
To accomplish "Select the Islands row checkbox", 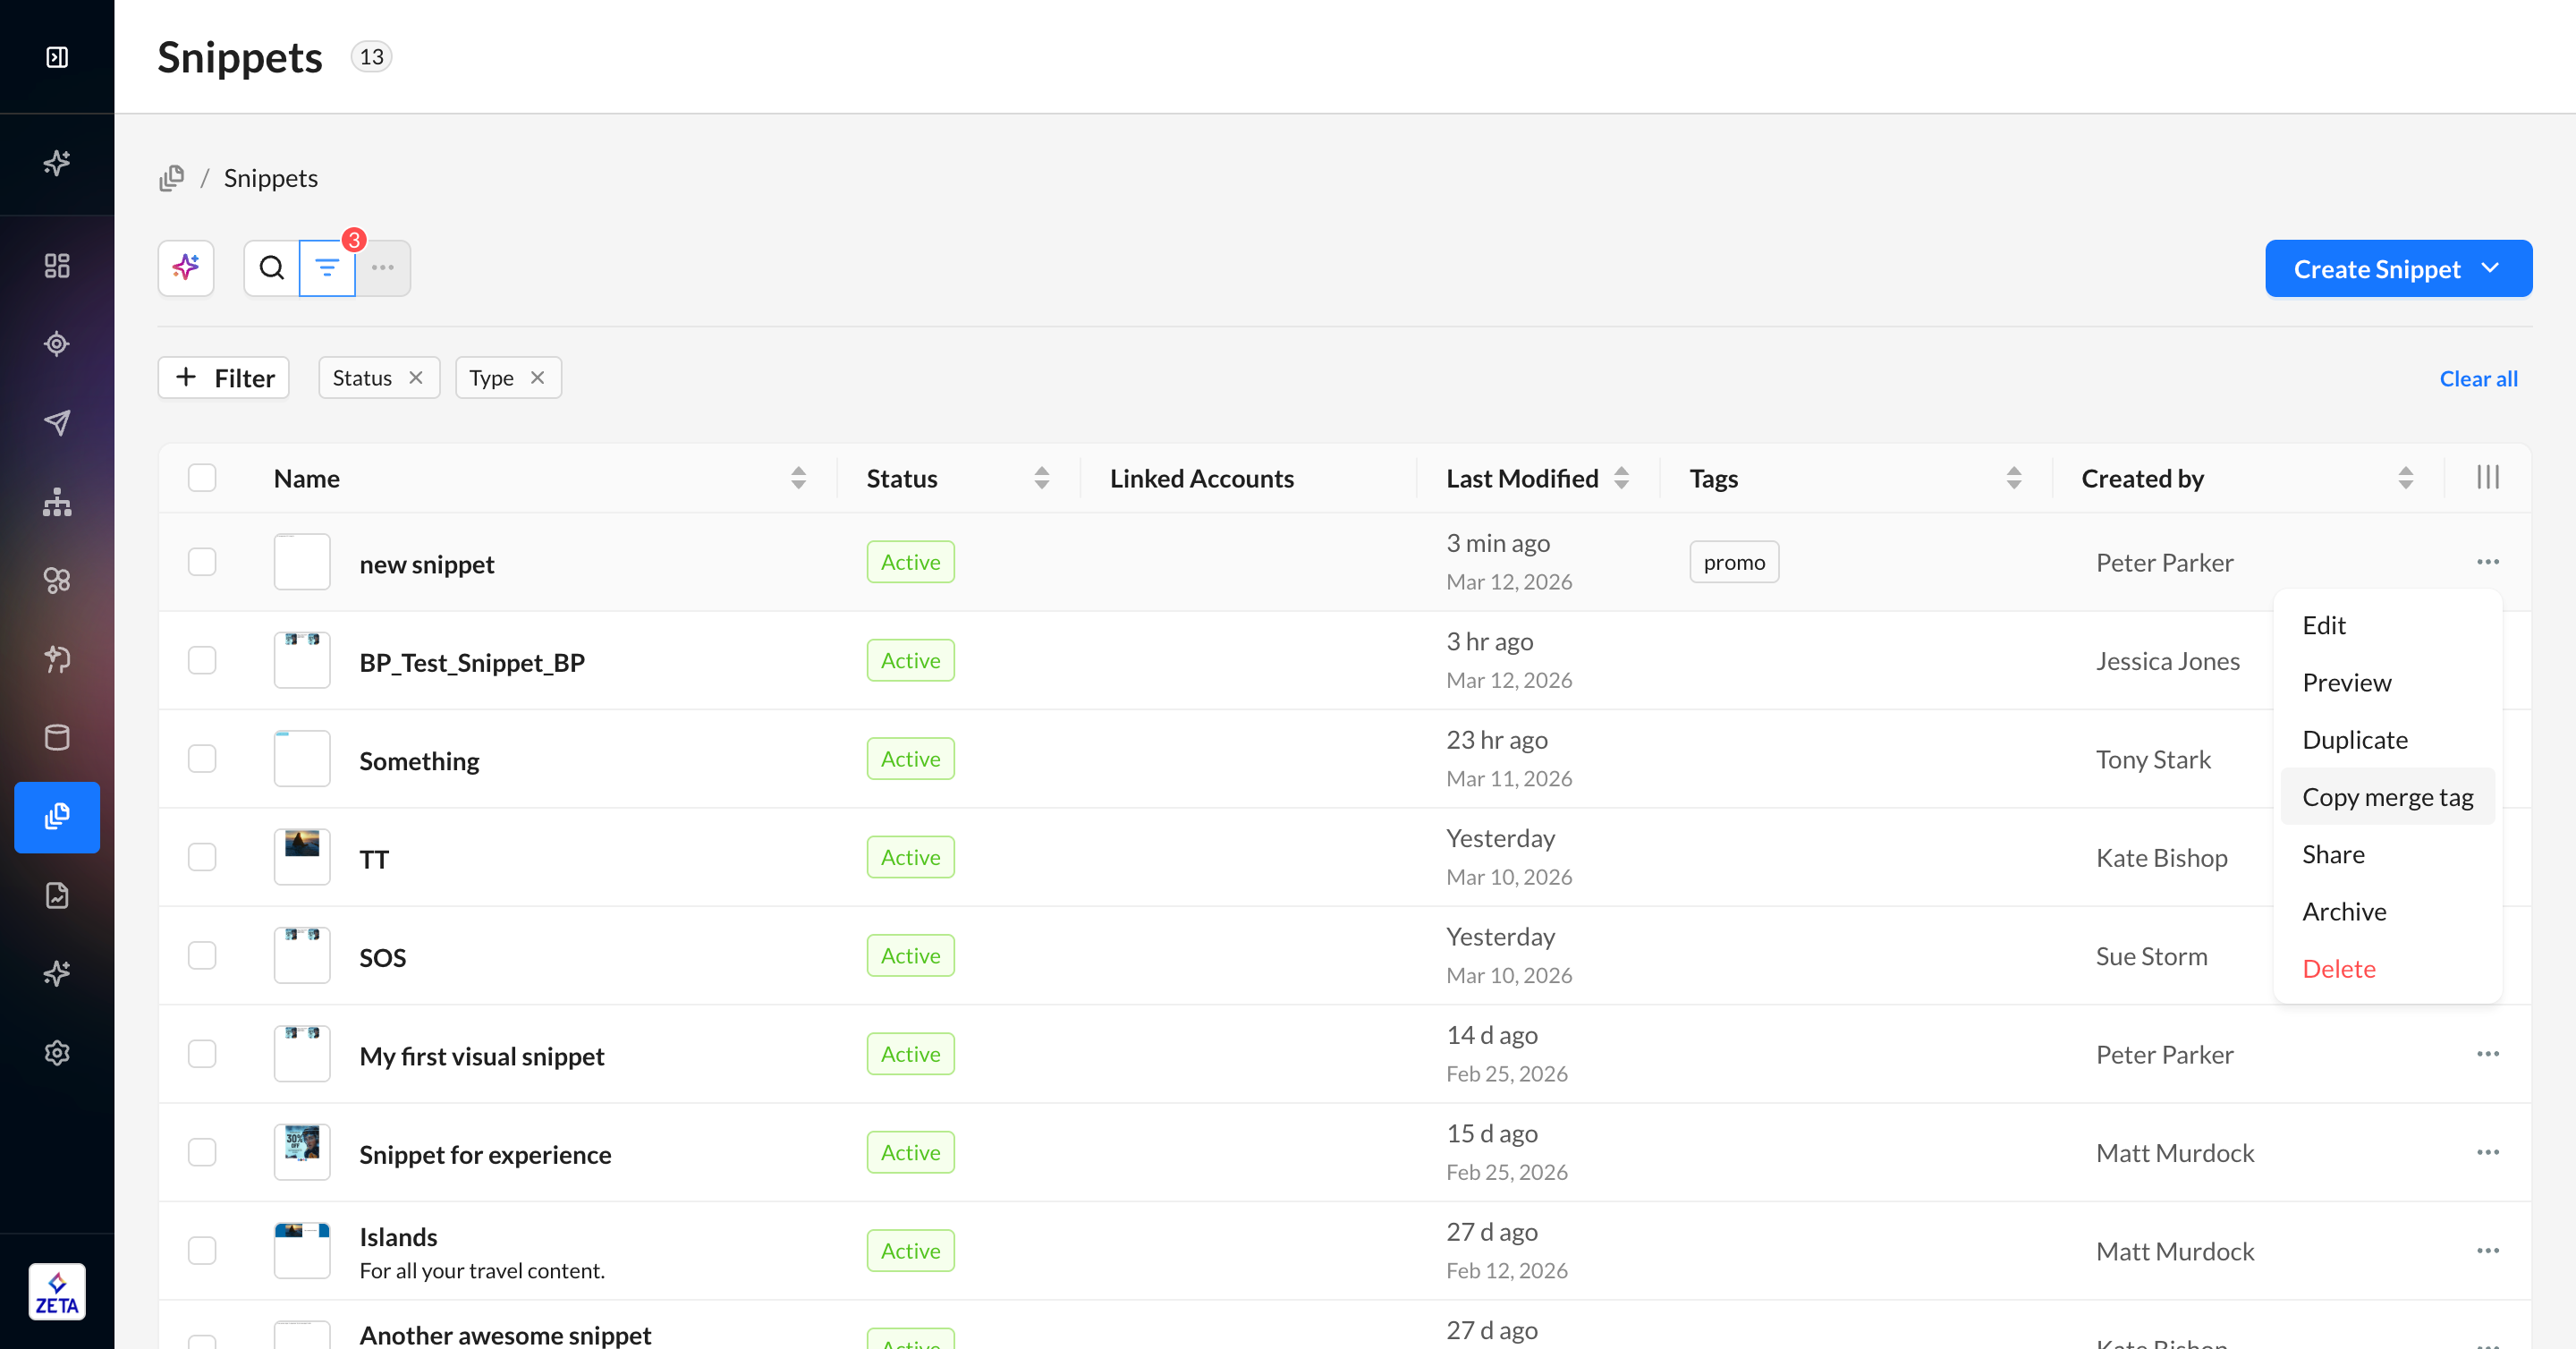I will 202,1251.
